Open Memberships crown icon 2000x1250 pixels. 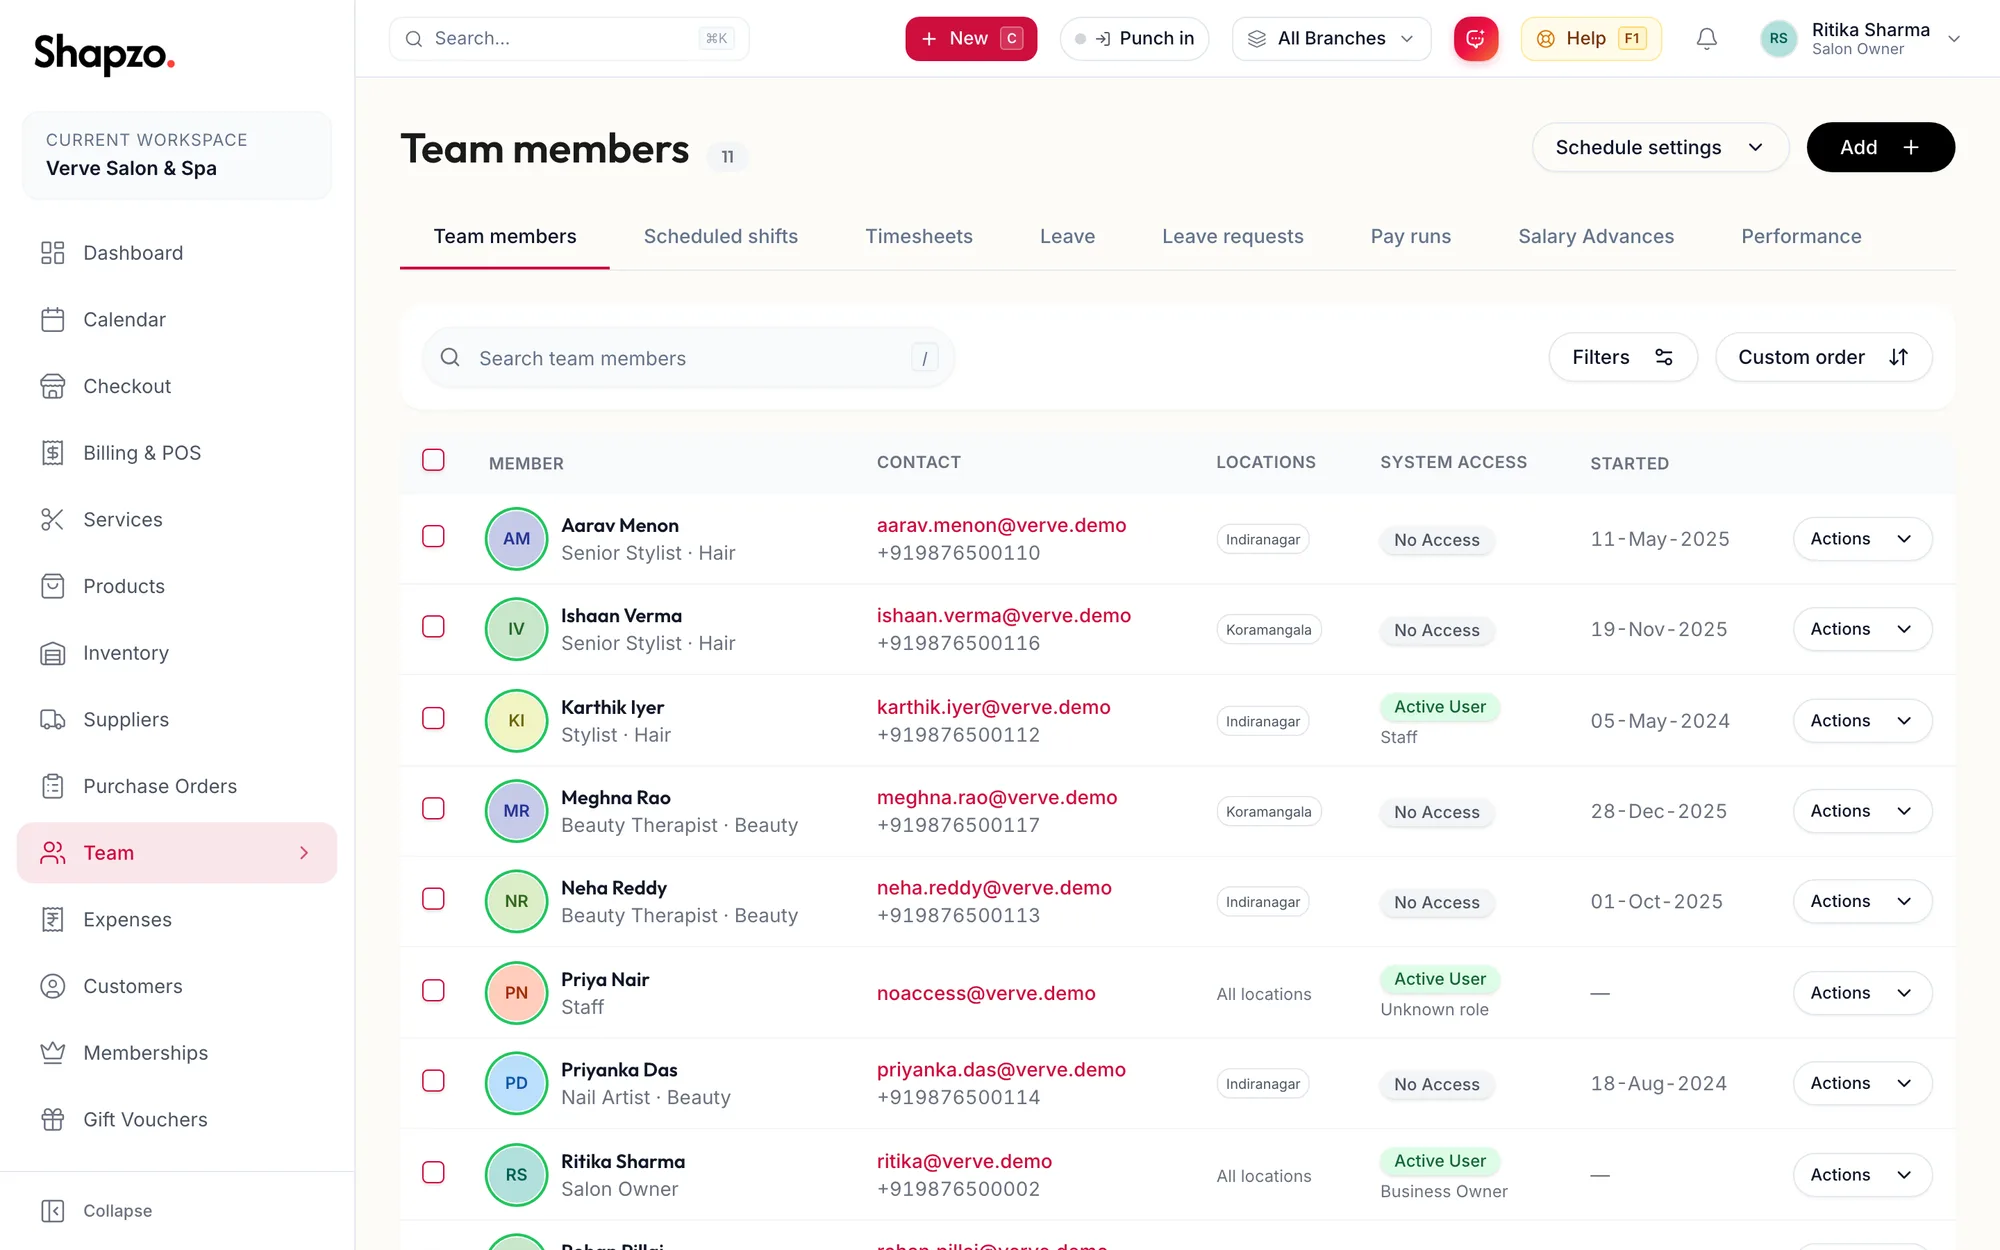pos(53,1053)
